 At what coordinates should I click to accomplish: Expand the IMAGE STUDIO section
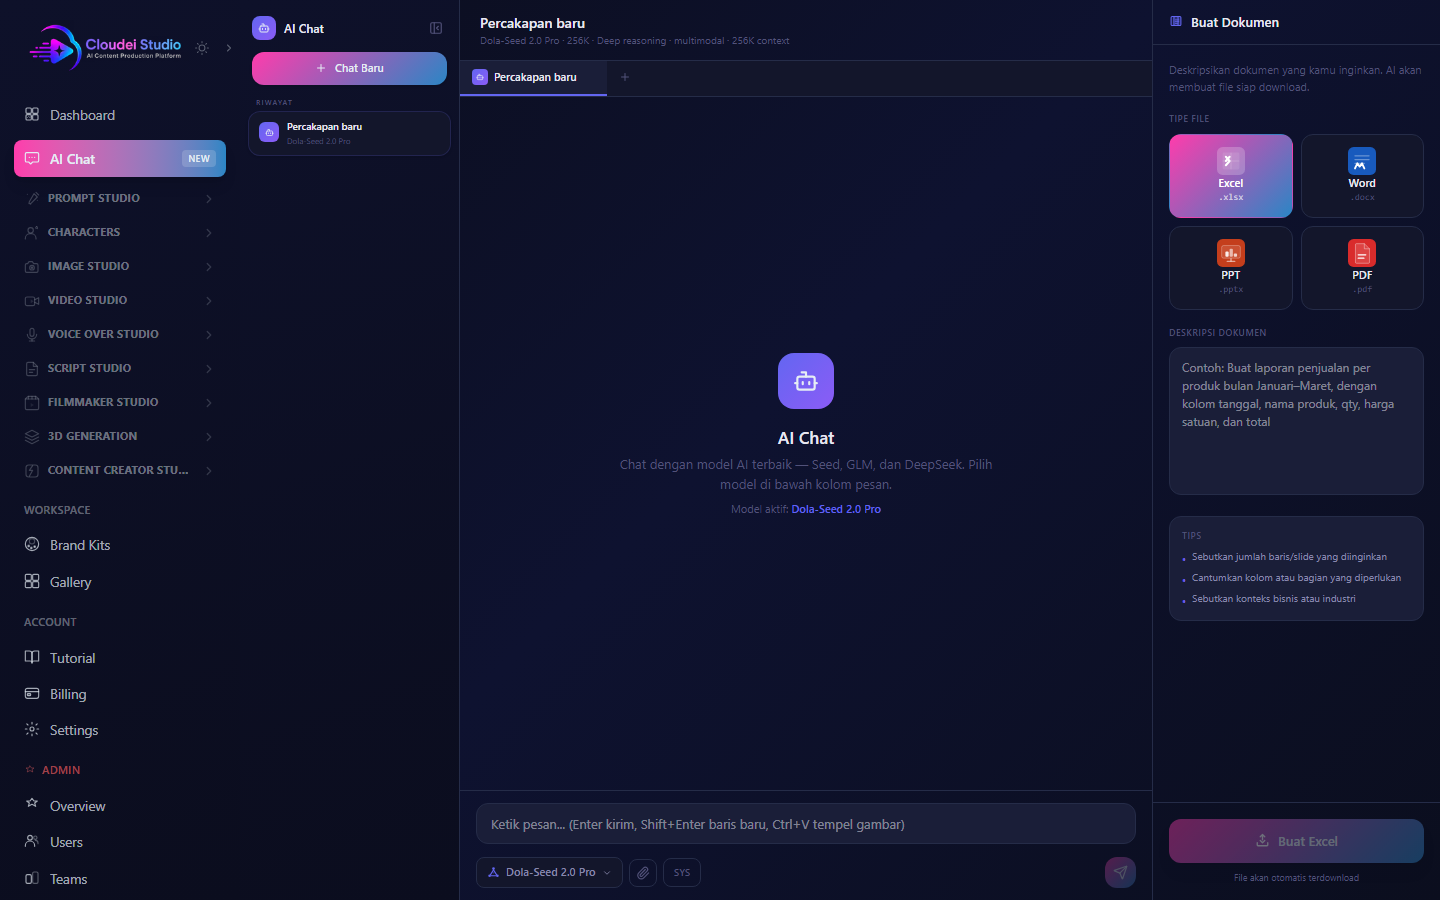coord(120,266)
